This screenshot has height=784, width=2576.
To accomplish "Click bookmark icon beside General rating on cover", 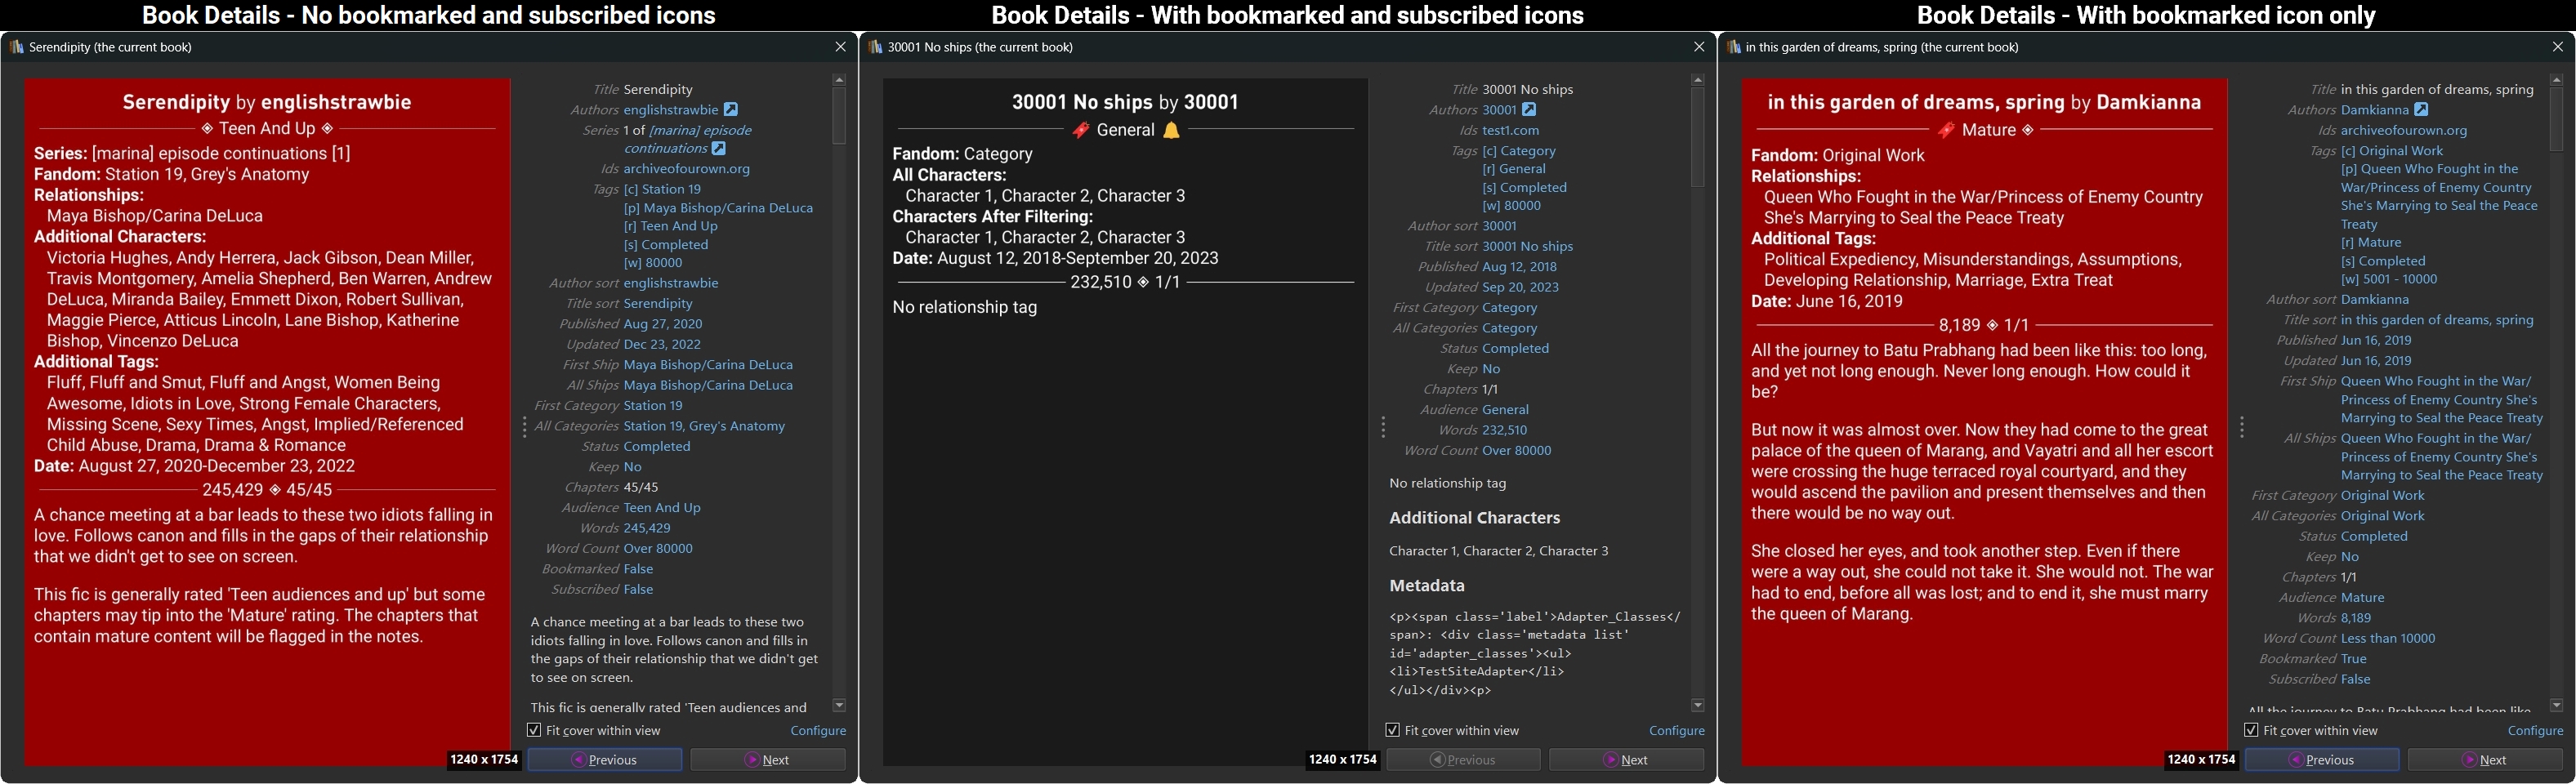I will pos(1080,130).
